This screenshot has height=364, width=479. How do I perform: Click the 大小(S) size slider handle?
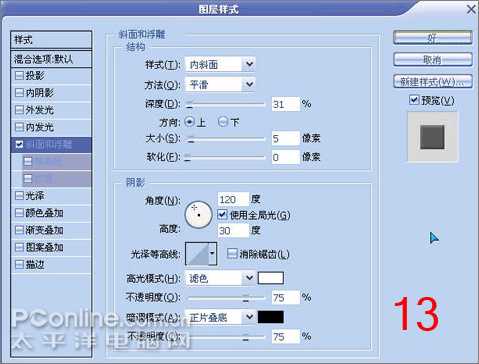tap(190, 139)
